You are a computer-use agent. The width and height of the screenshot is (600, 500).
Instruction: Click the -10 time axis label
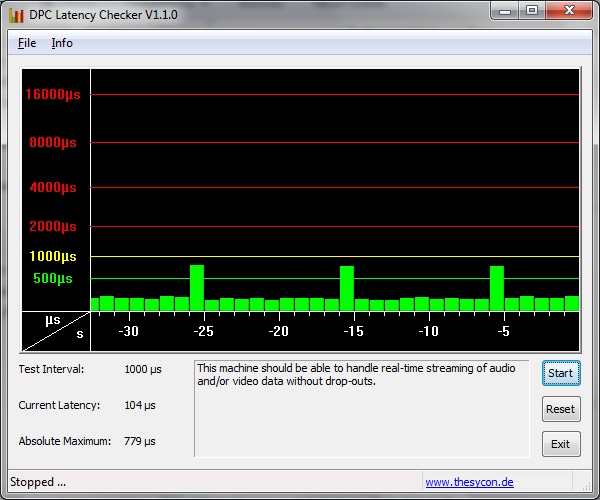(429, 331)
